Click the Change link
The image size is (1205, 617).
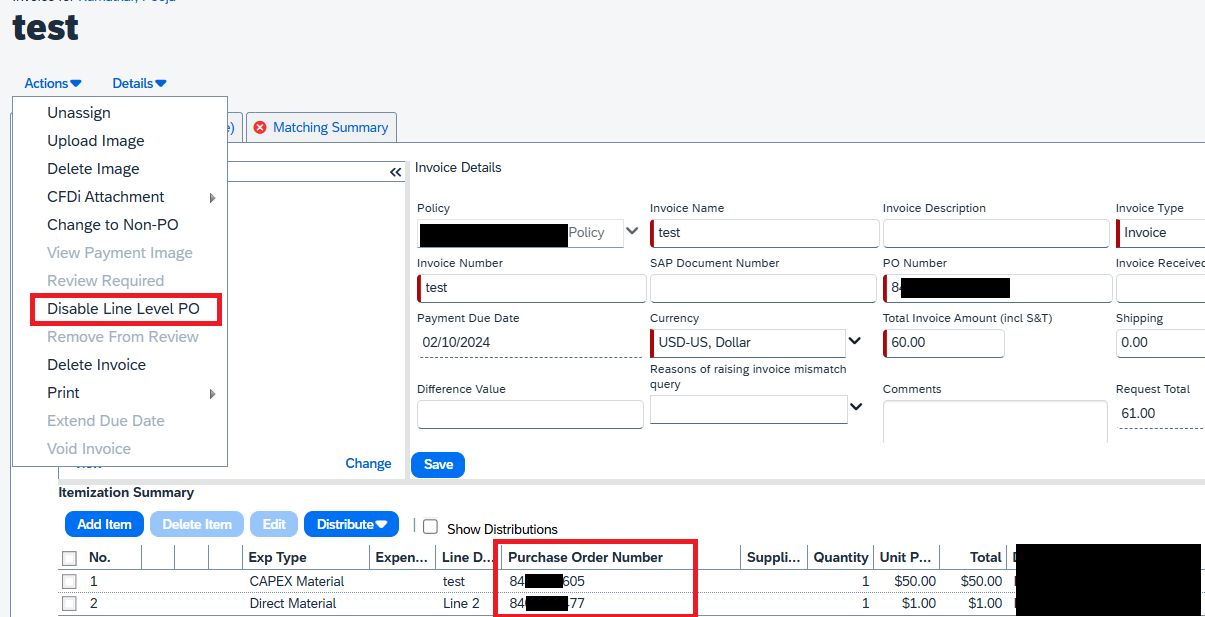[368, 463]
